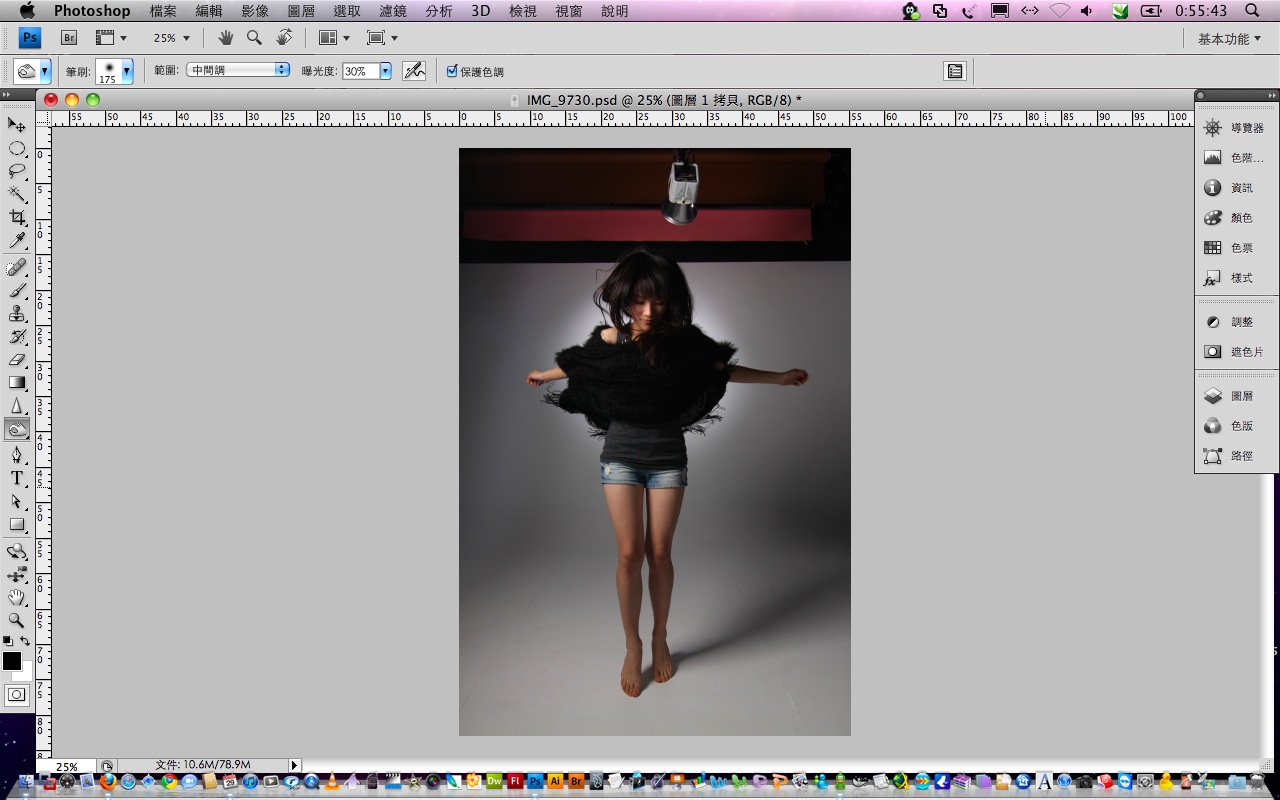
Task: Select the Gradient tool
Action: pos(17,382)
